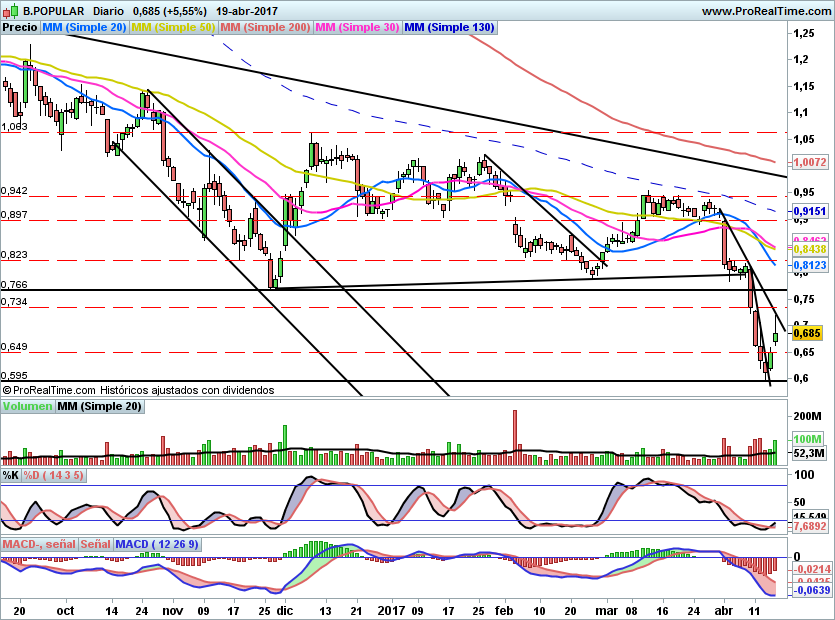835x620 pixels.
Task: Click the dic marker on time axis
Action: [284, 608]
